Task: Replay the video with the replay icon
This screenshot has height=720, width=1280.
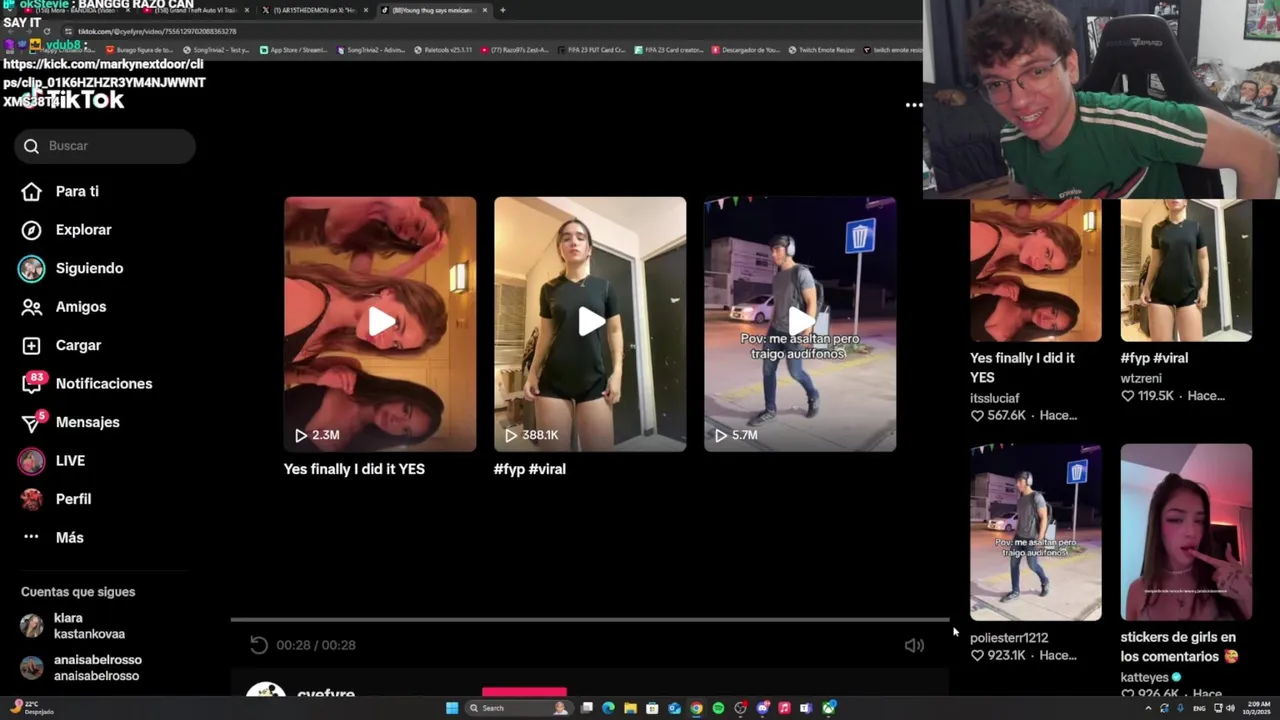Action: [x=259, y=645]
